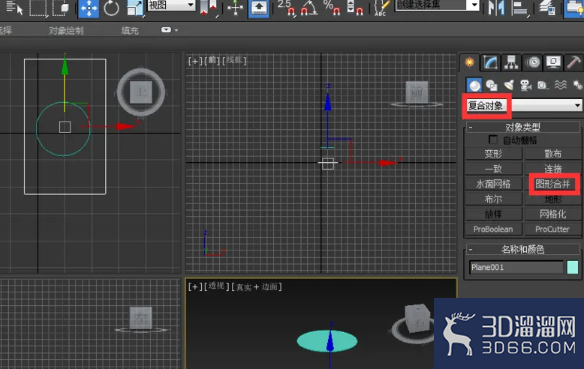The width and height of the screenshot is (584, 369).
Task: Toggle Angle Snap
Action: click(x=309, y=7)
